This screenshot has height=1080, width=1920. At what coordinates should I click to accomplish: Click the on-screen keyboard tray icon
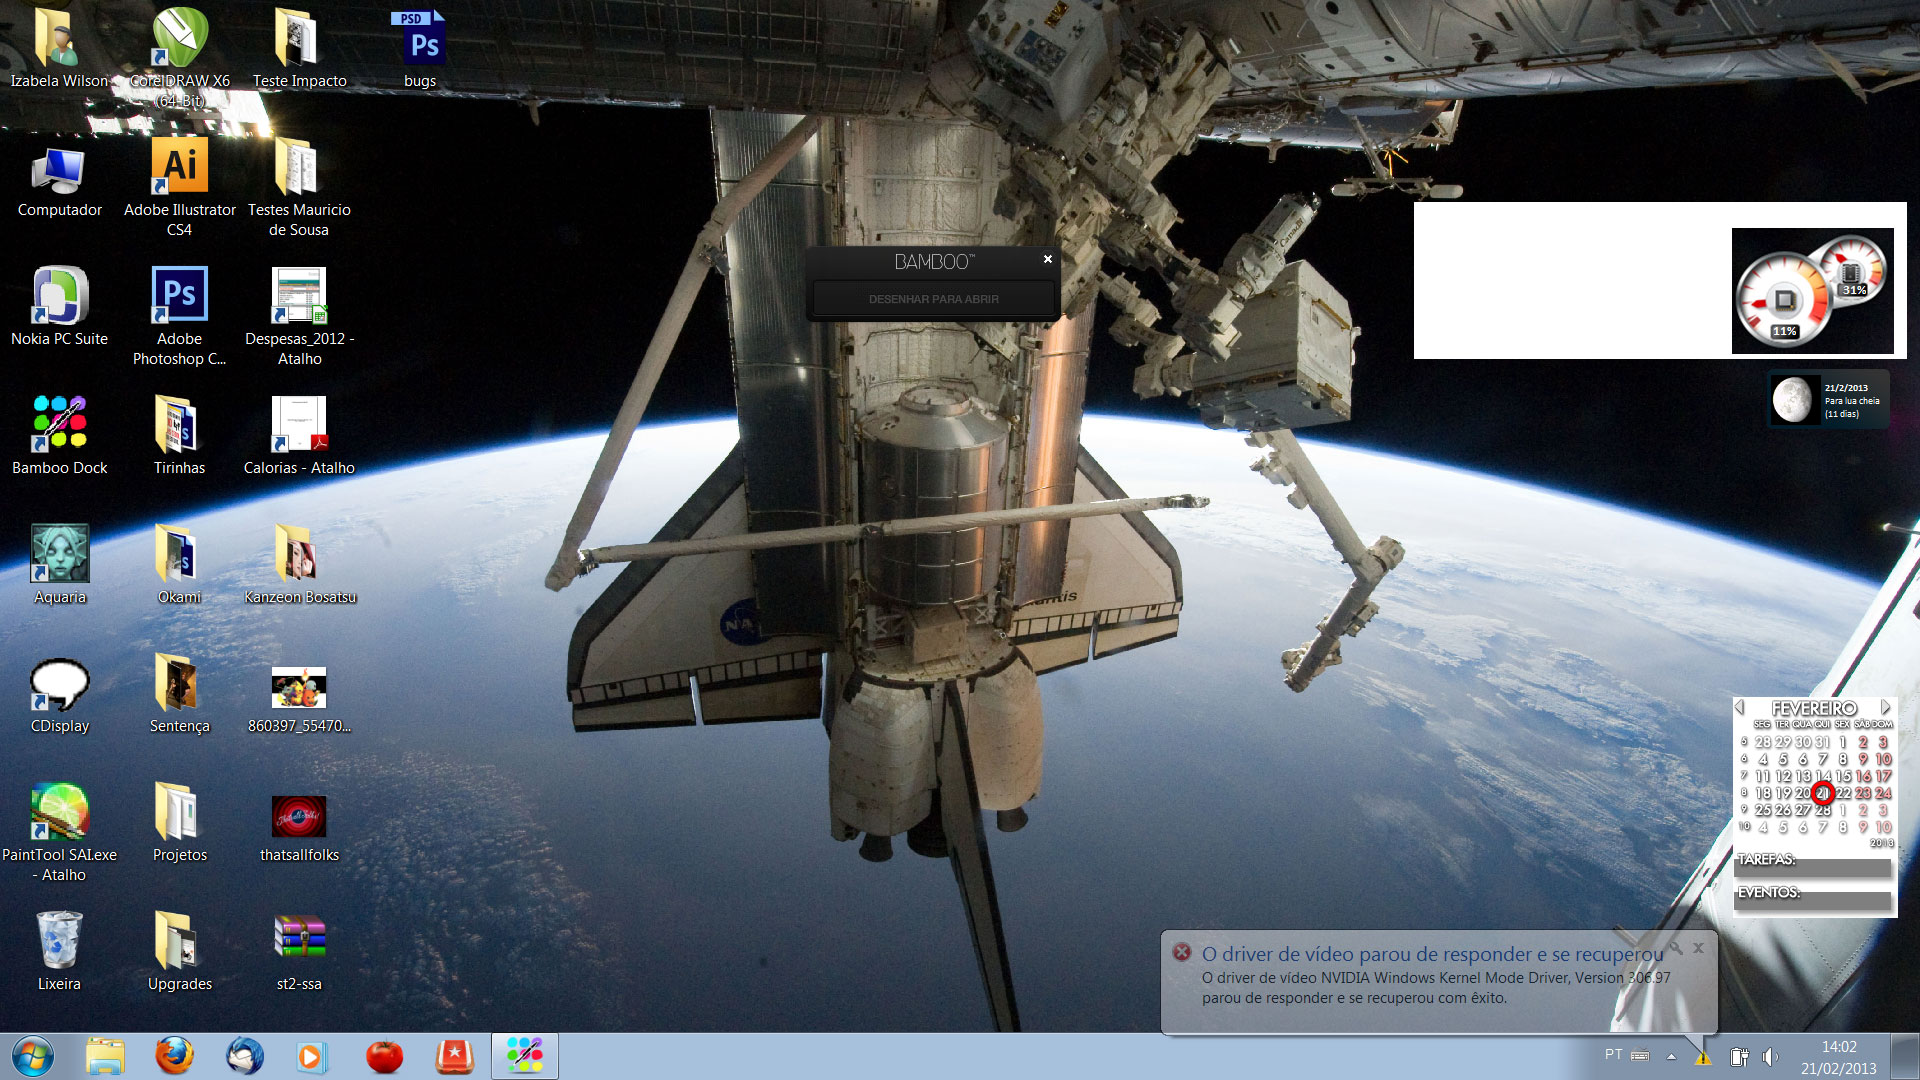coord(1640,1055)
